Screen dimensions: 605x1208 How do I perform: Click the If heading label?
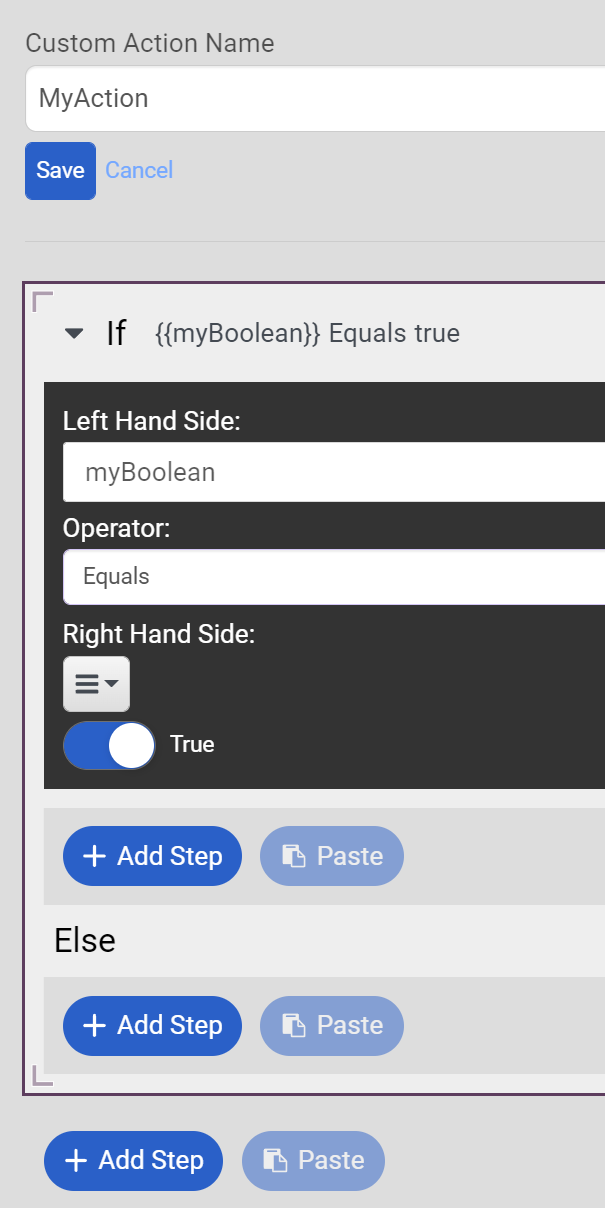click(116, 334)
